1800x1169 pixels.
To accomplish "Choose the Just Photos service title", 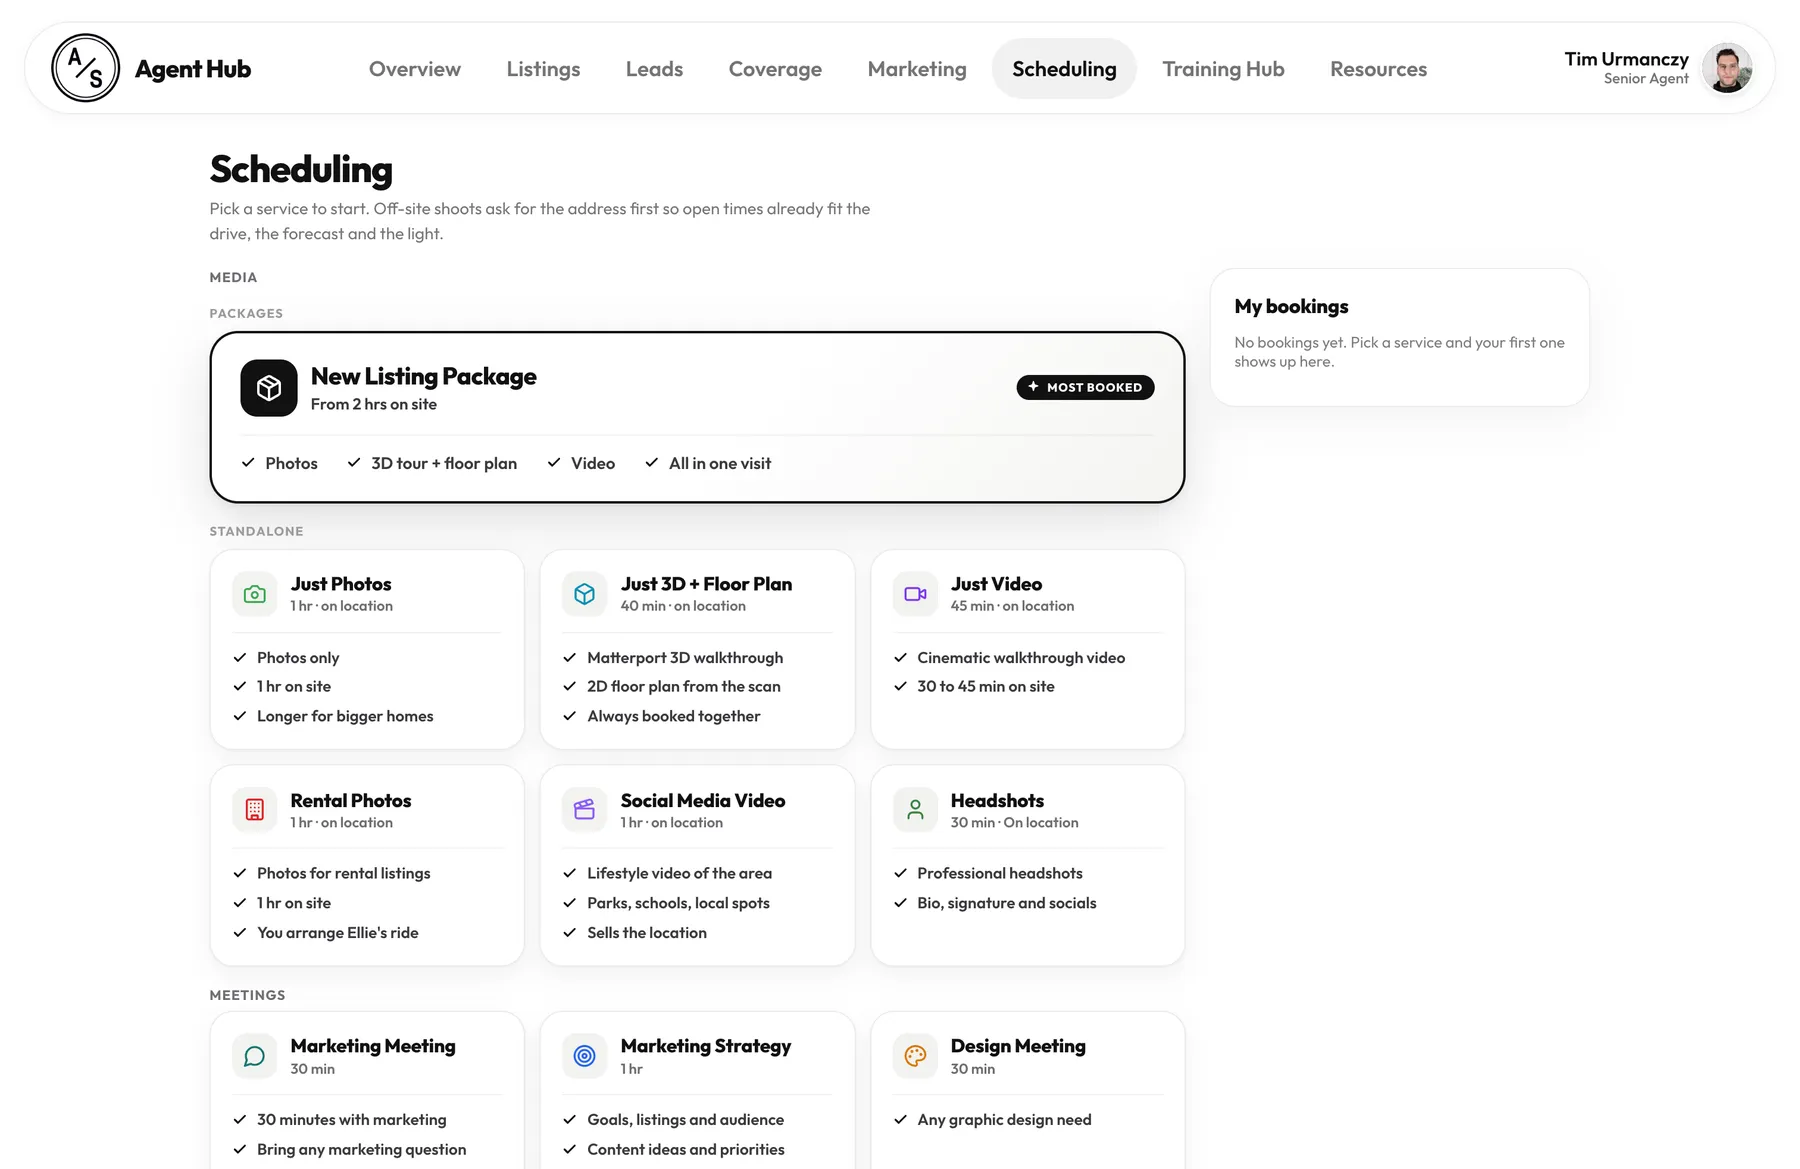I will click(x=341, y=584).
